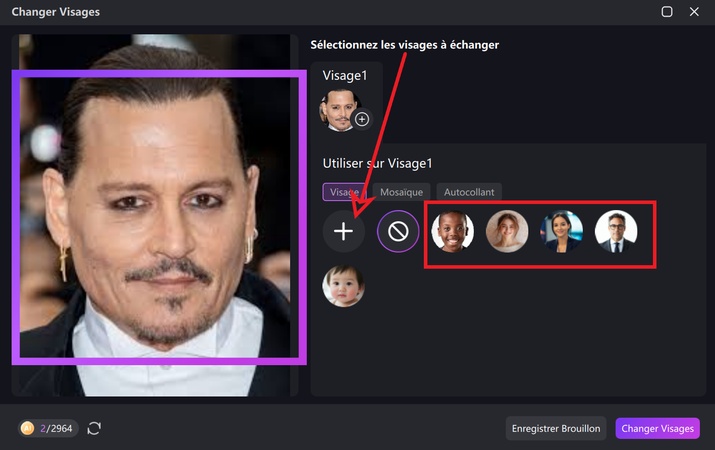This screenshot has width=715, height=450.
Task: Maximize the Changer Visages window
Action: [667, 12]
